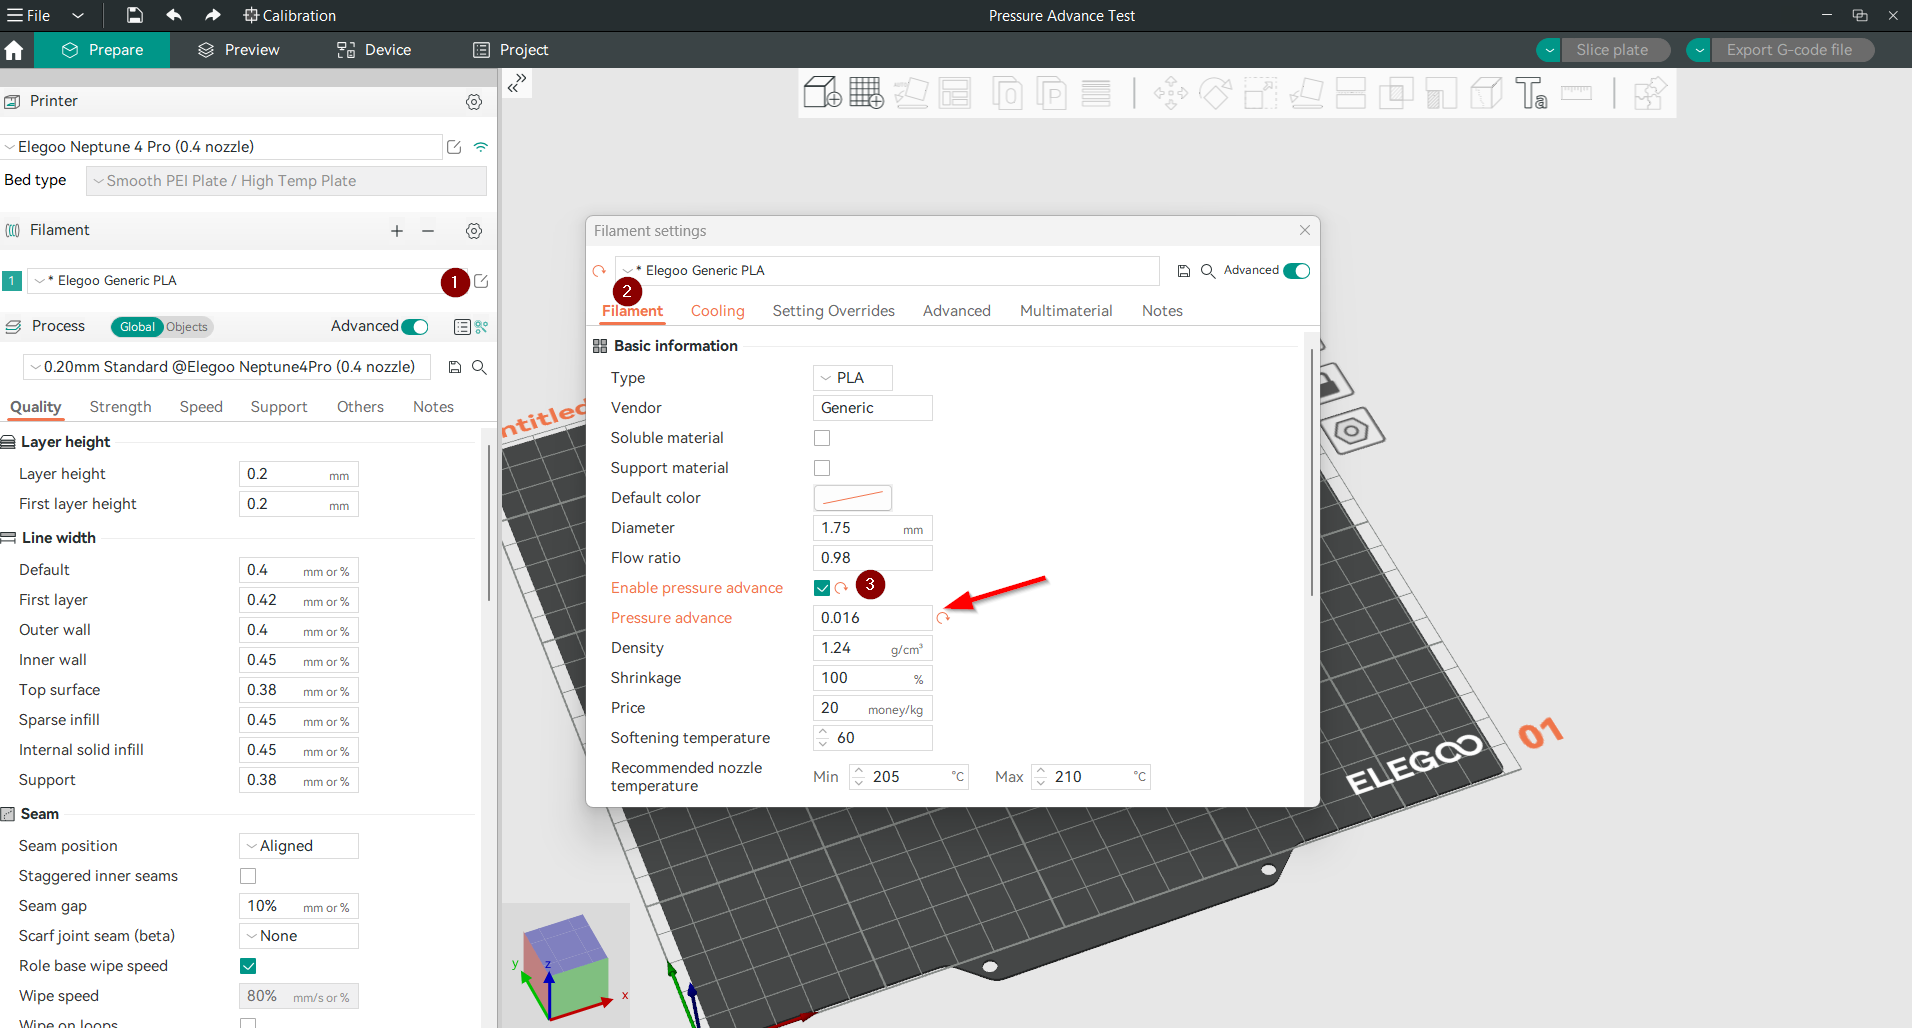Click the Add filament plus icon
The image size is (1912, 1028).
pyautogui.click(x=397, y=231)
